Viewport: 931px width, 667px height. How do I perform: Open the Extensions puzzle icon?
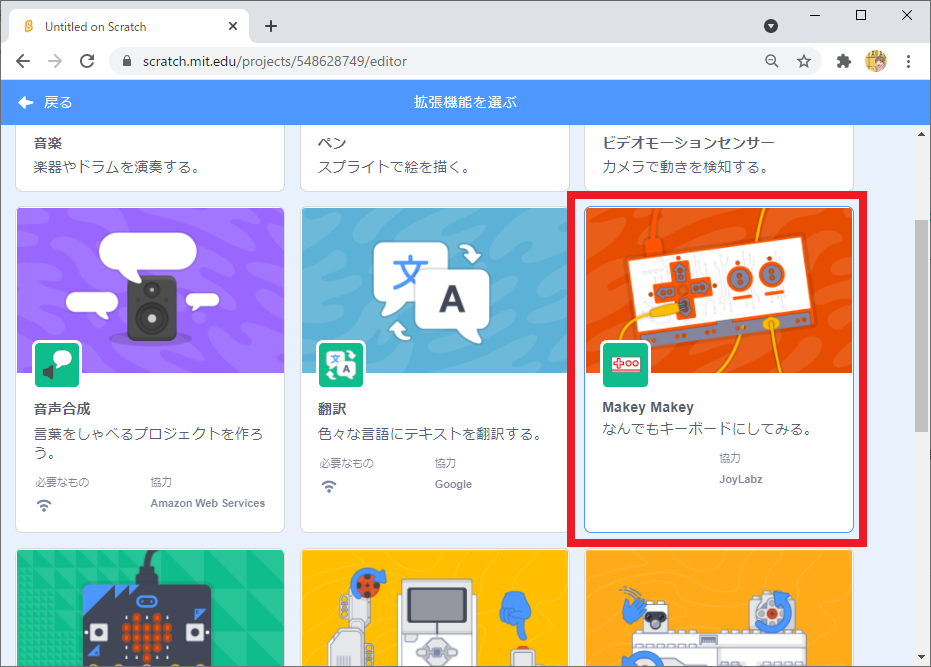[844, 61]
